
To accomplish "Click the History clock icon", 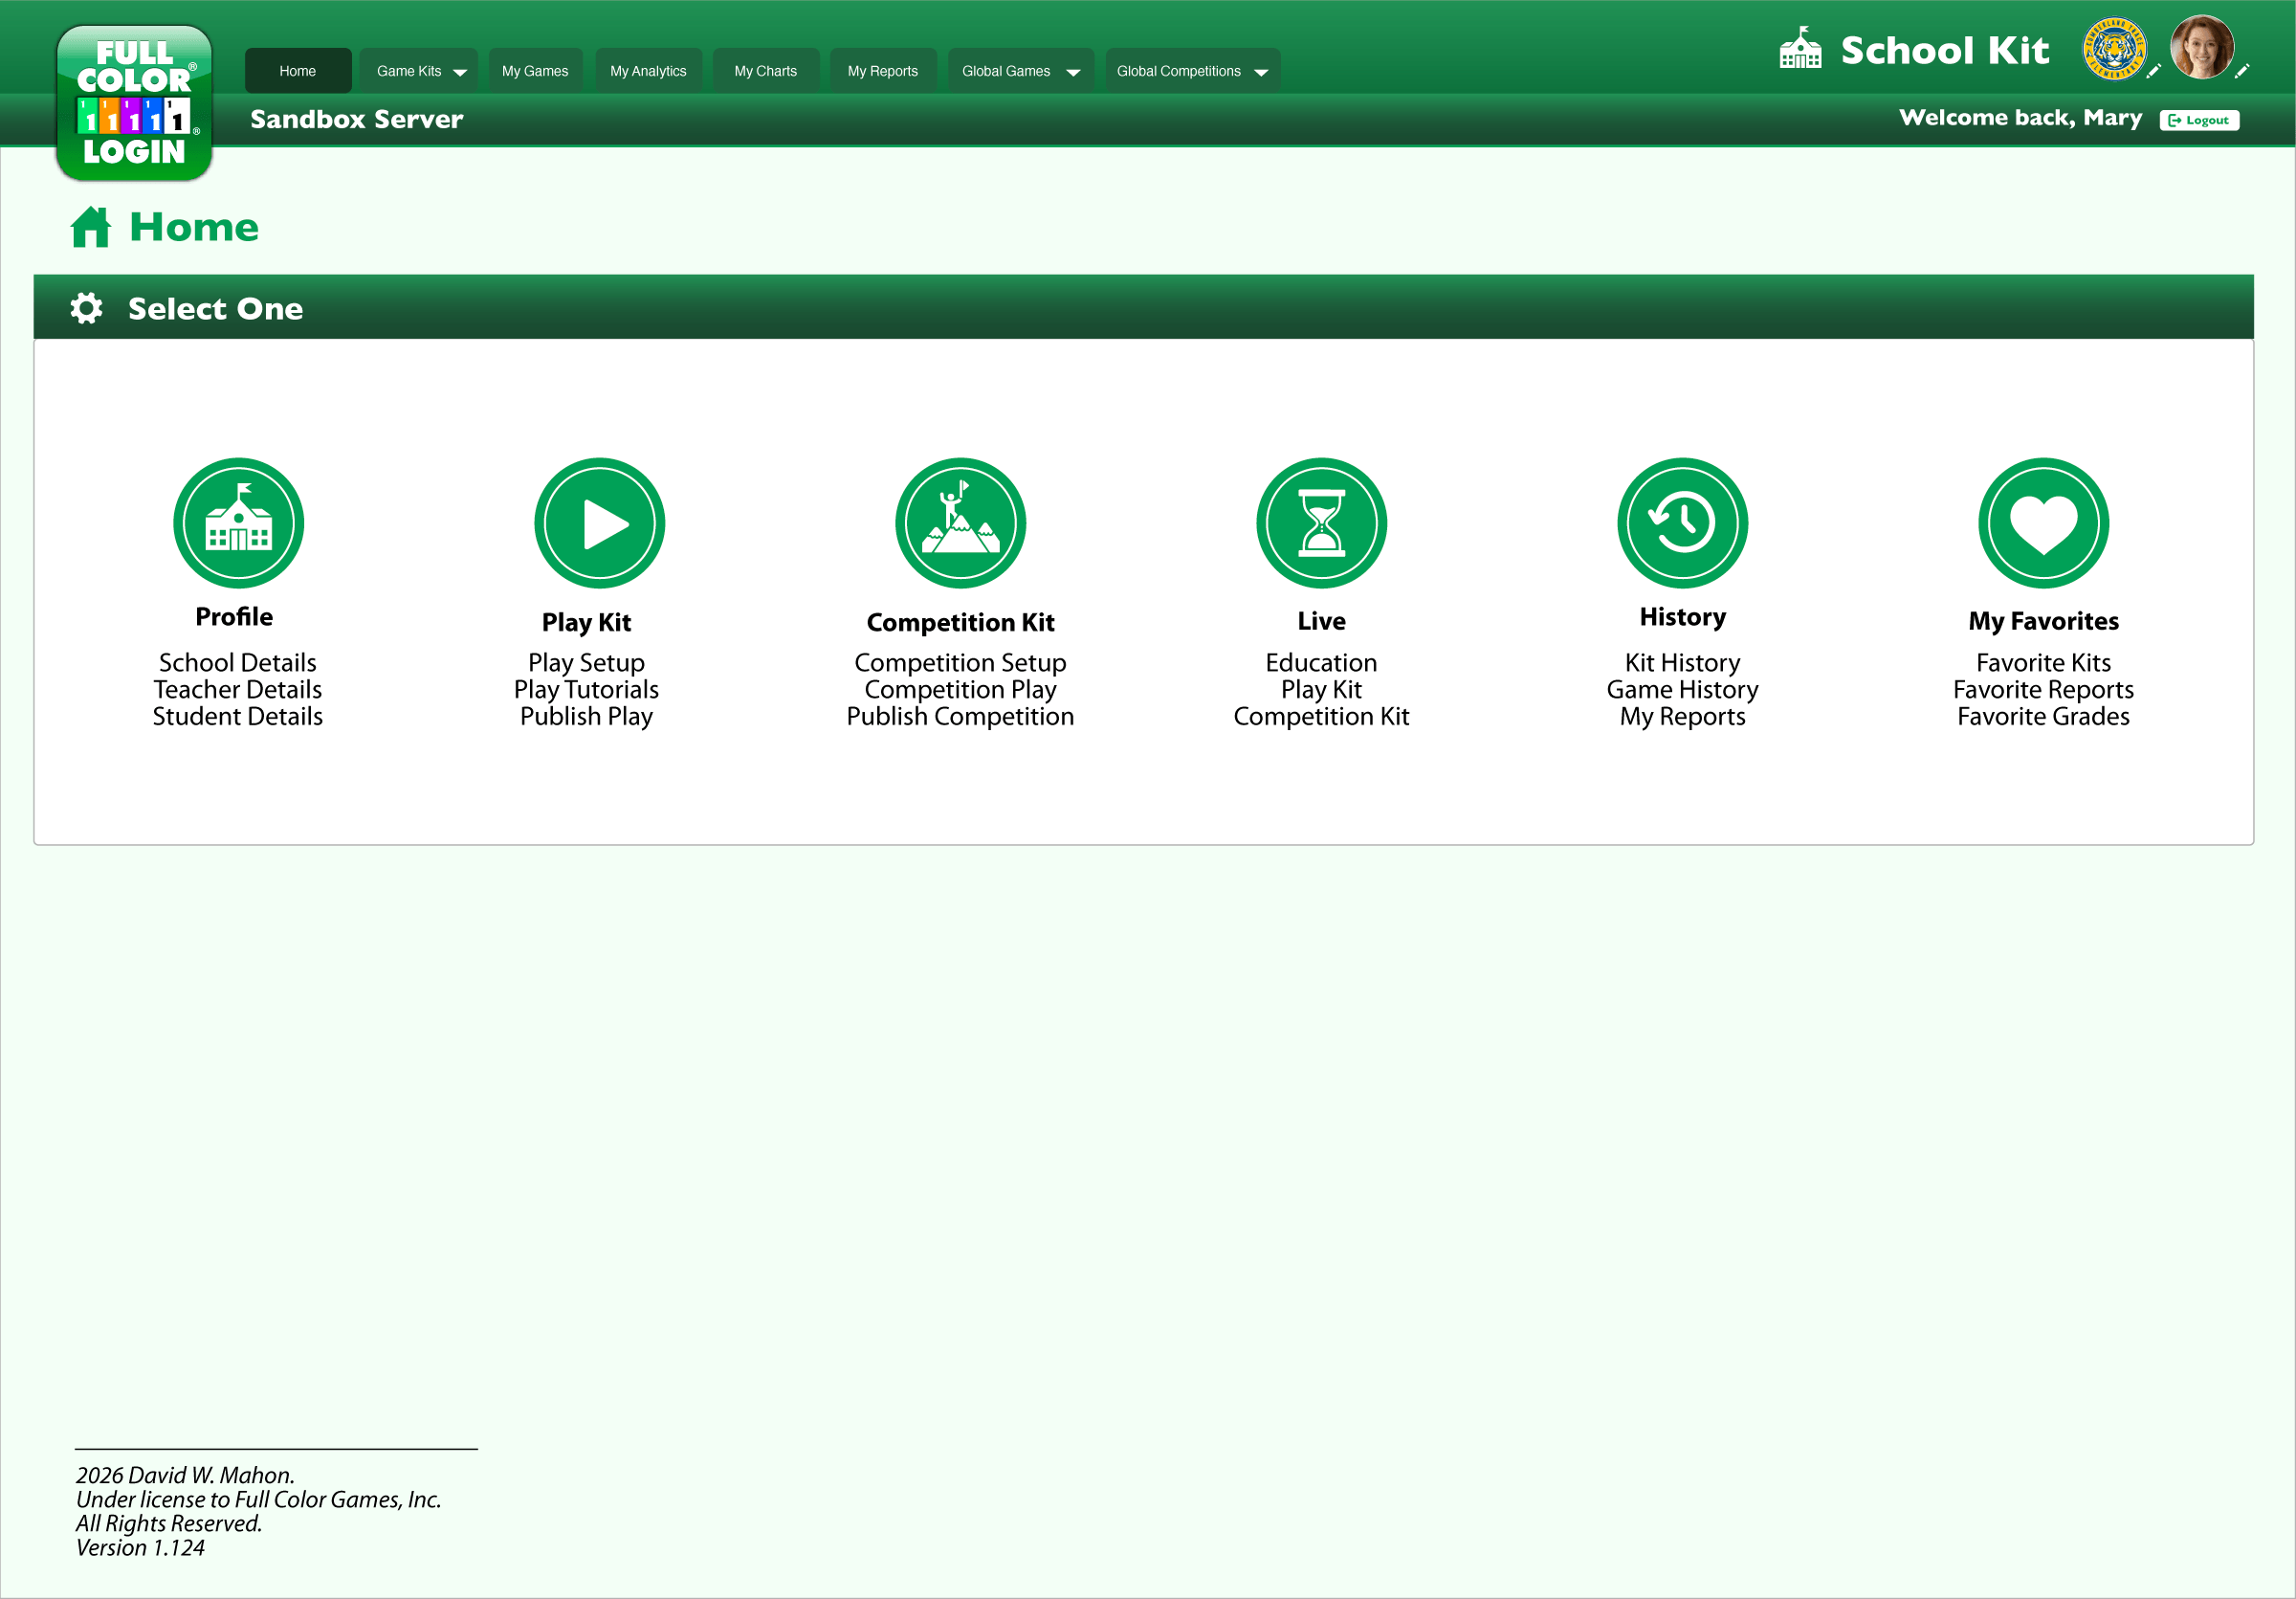I will [1682, 523].
